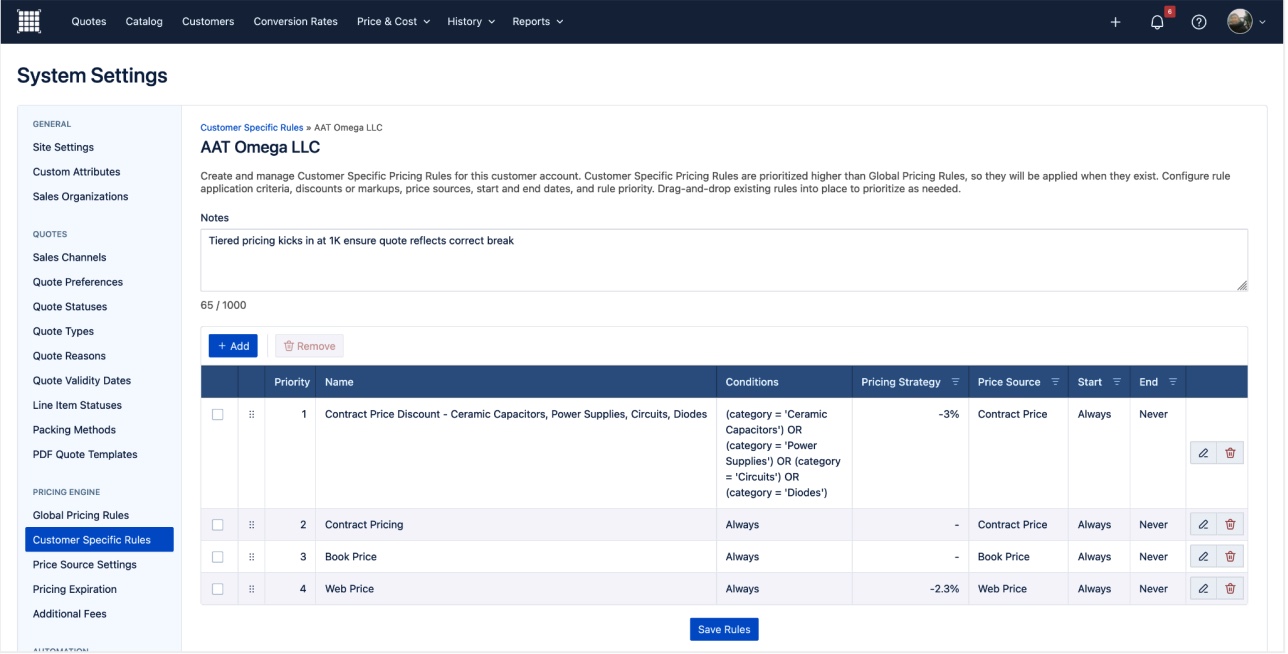Click the drag handle for Book Price rule
1288x654 pixels.
coord(251,557)
